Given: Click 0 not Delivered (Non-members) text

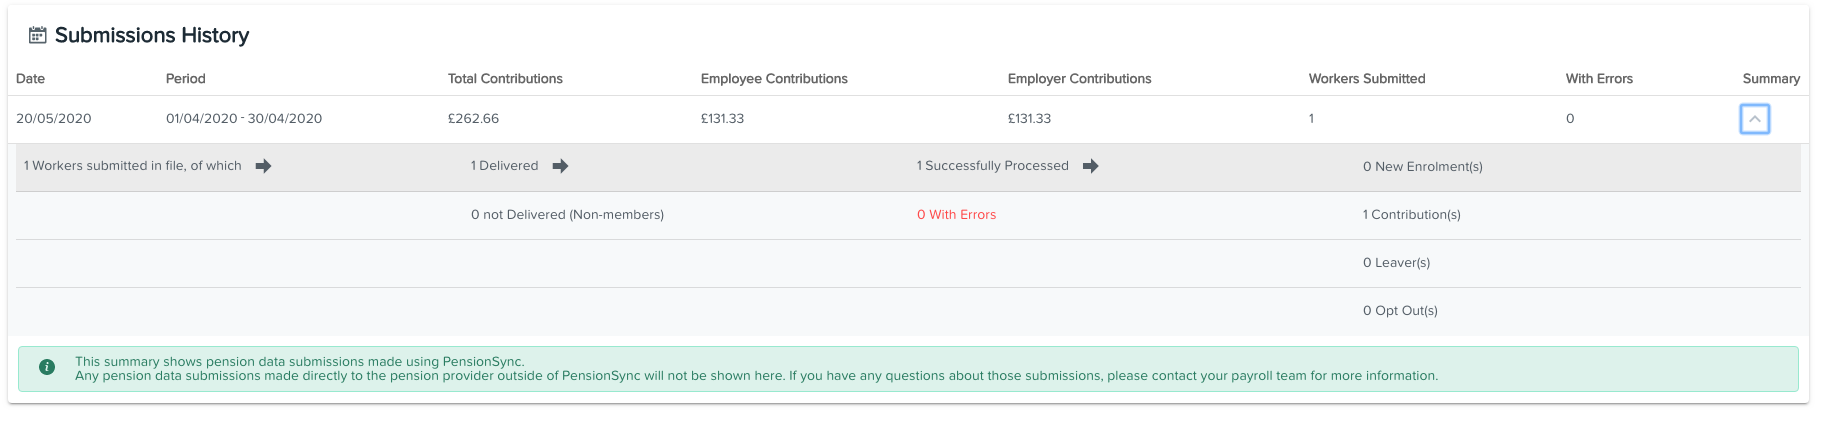Looking at the screenshot, I should coord(567,215).
